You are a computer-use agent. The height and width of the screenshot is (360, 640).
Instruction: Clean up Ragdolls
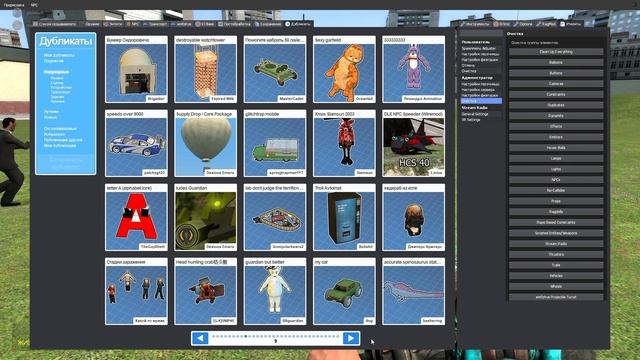point(556,212)
